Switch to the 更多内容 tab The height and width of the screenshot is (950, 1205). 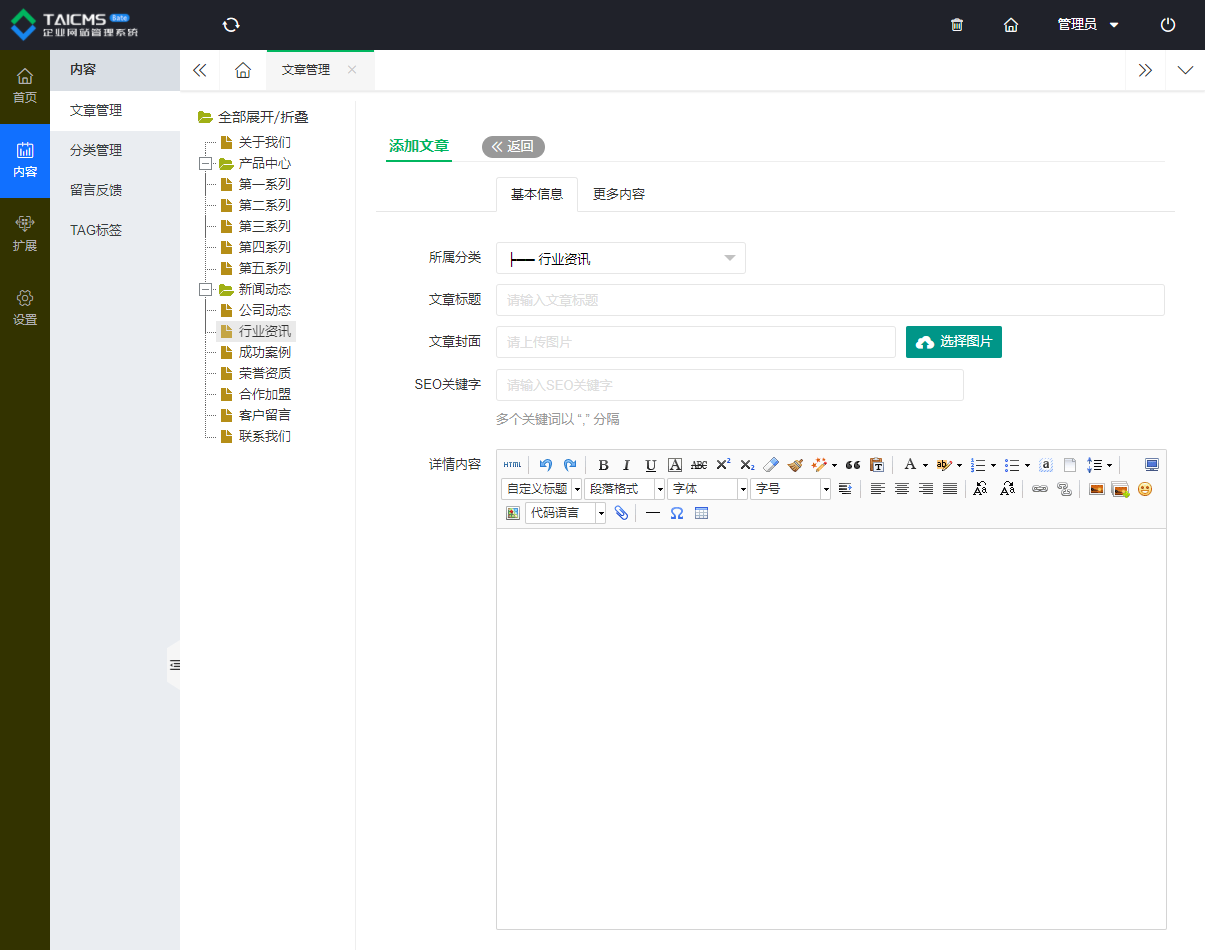click(x=618, y=194)
